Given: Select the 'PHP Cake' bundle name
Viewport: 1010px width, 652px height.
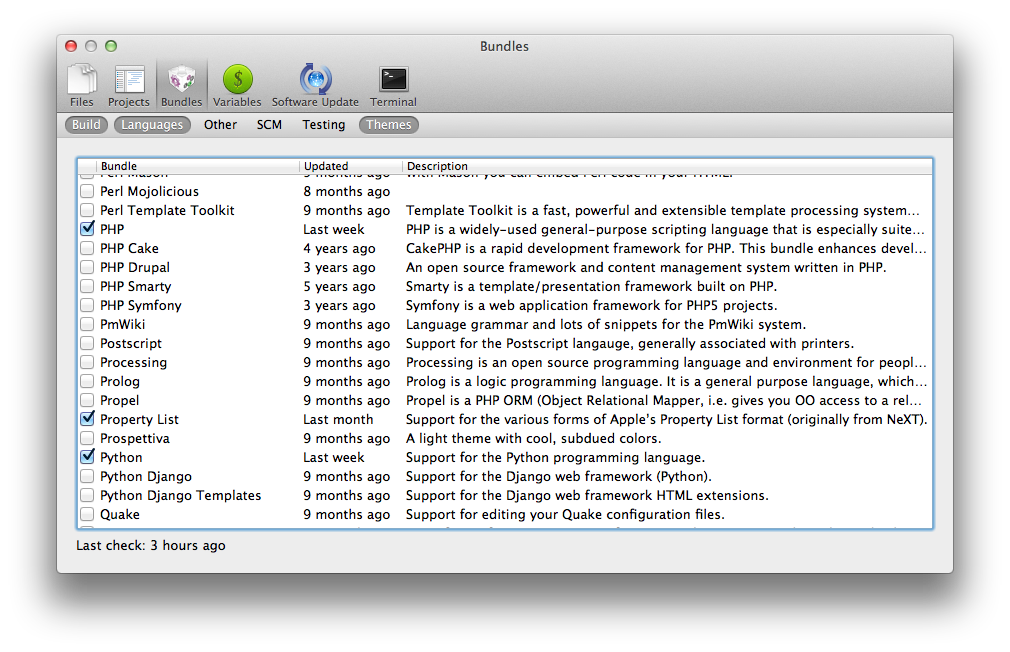Looking at the screenshot, I should [x=129, y=248].
